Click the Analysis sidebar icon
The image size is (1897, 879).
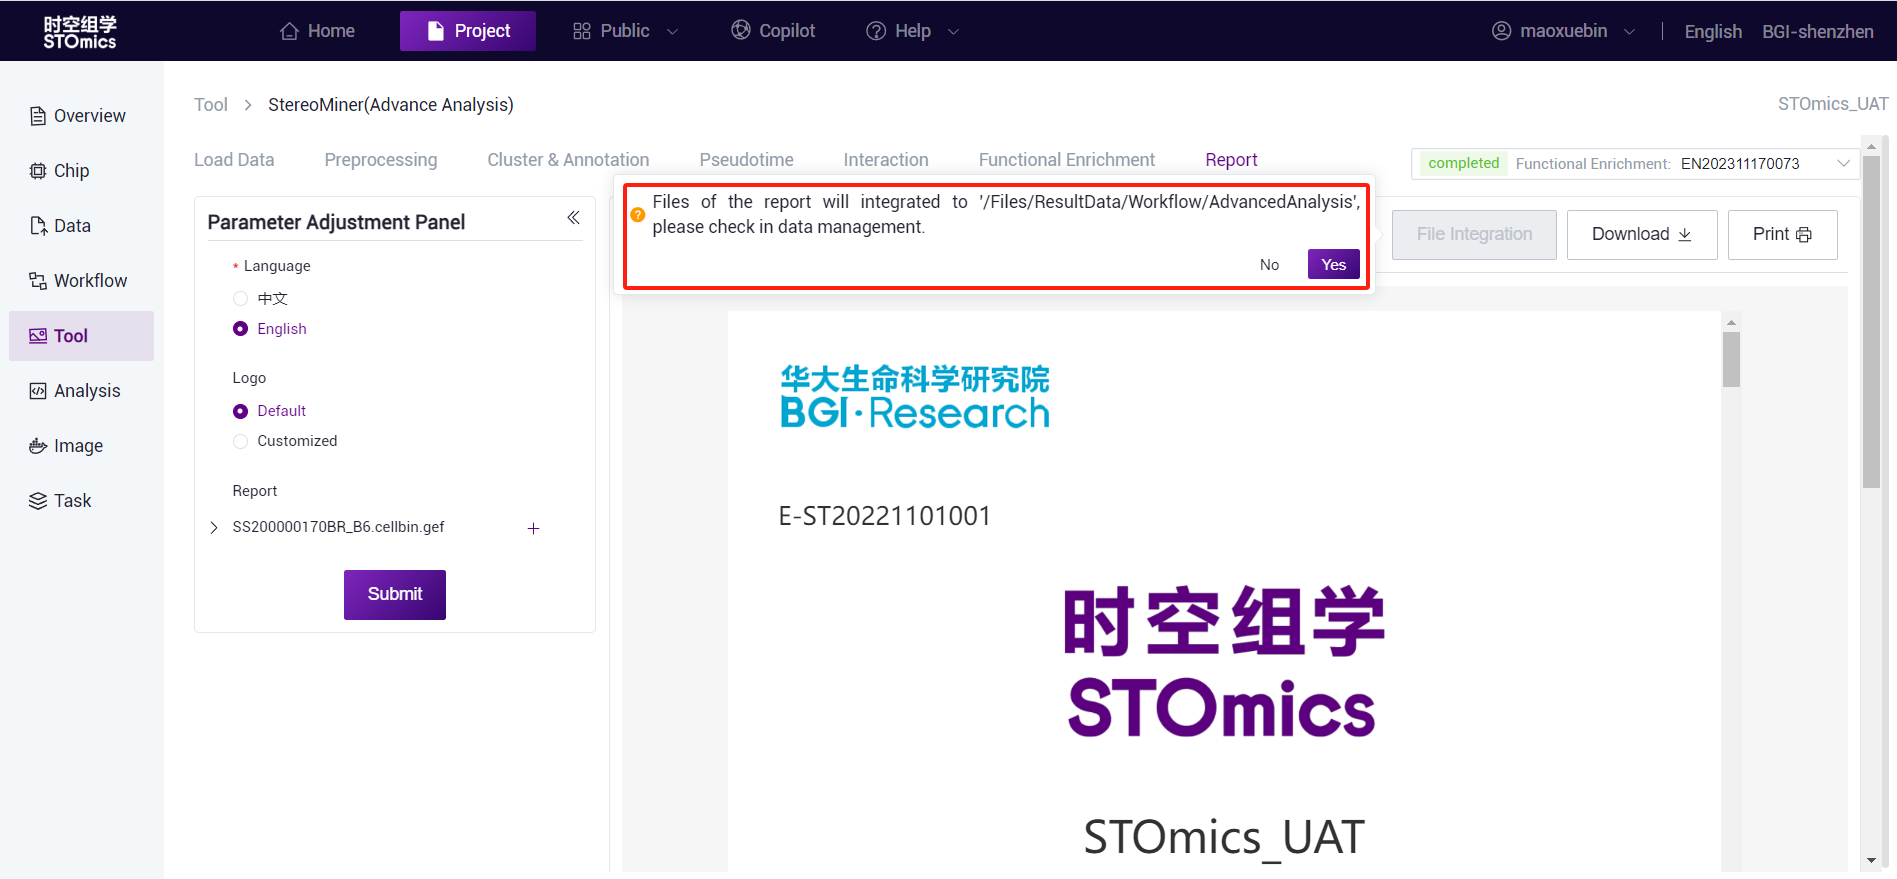[x=38, y=391]
